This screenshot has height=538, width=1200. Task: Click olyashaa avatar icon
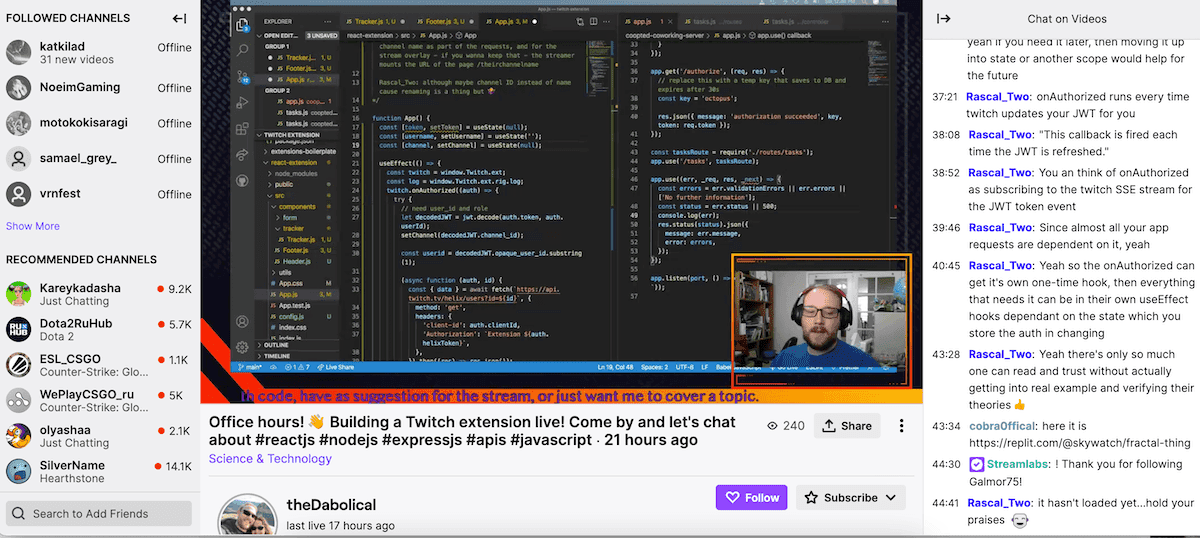coord(19,436)
